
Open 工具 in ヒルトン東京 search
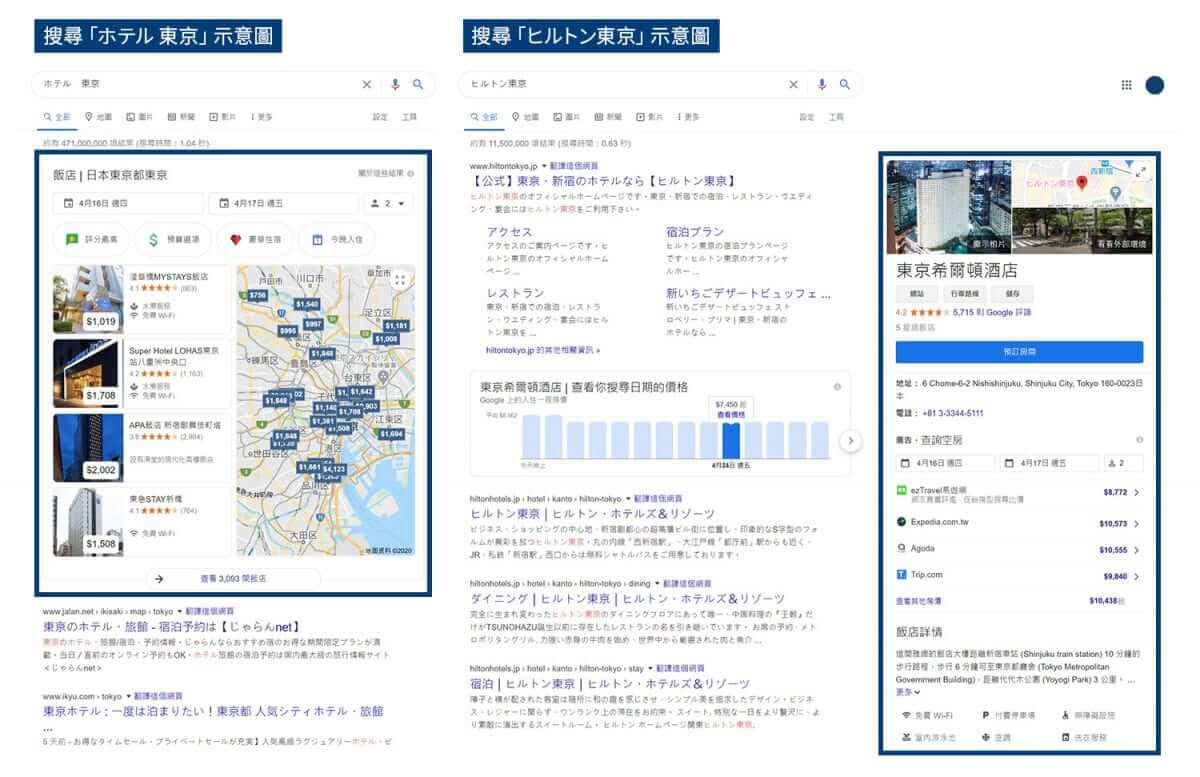[836, 117]
